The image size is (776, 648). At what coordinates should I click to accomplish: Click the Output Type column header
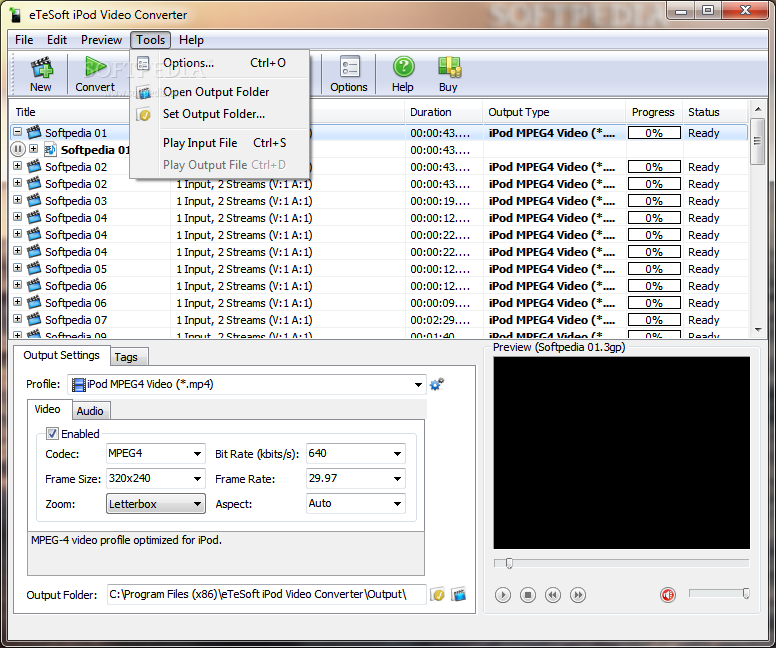point(554,112)
